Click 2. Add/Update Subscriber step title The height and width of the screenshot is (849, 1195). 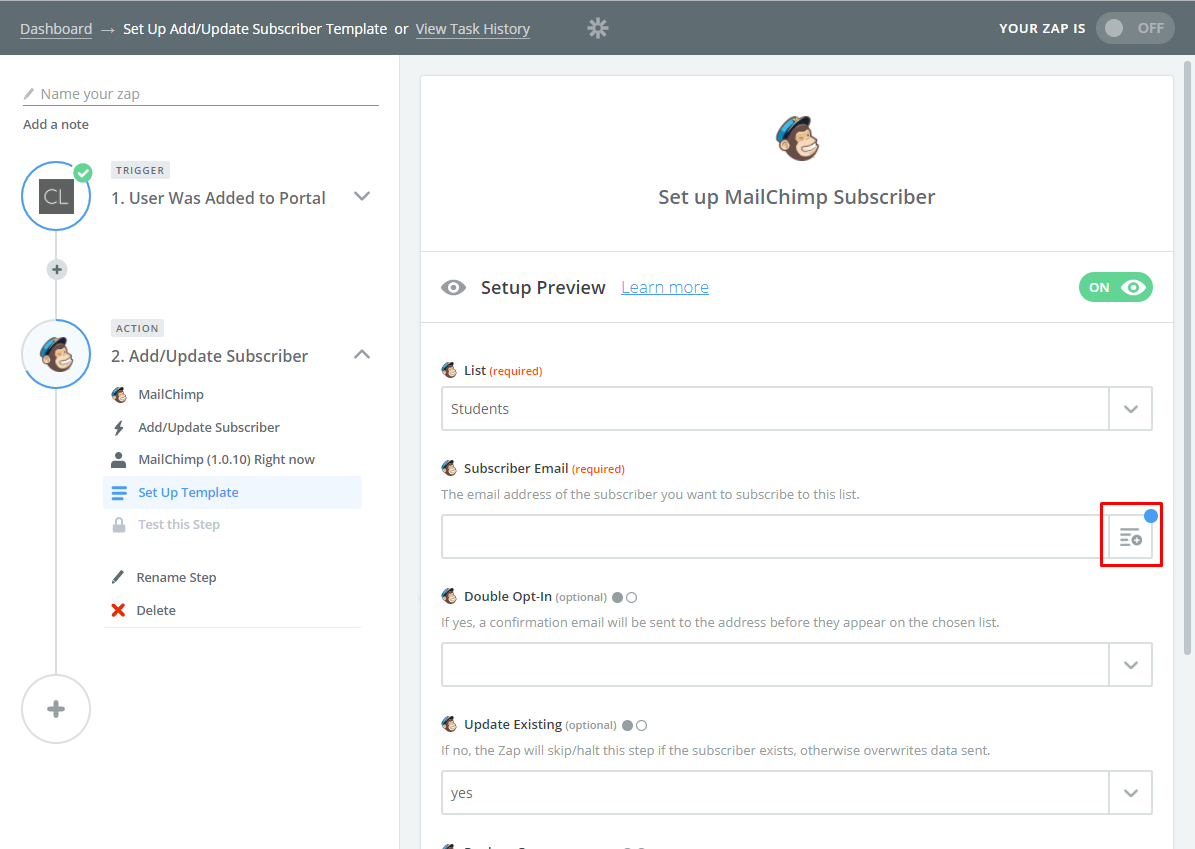(210, 356)
